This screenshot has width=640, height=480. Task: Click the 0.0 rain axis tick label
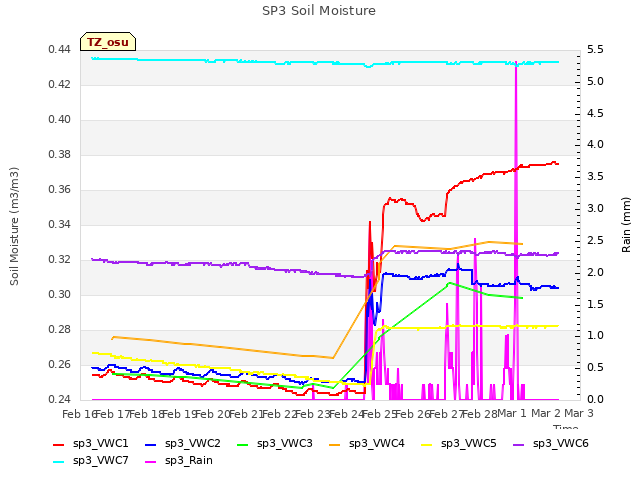tap(595, 400)
